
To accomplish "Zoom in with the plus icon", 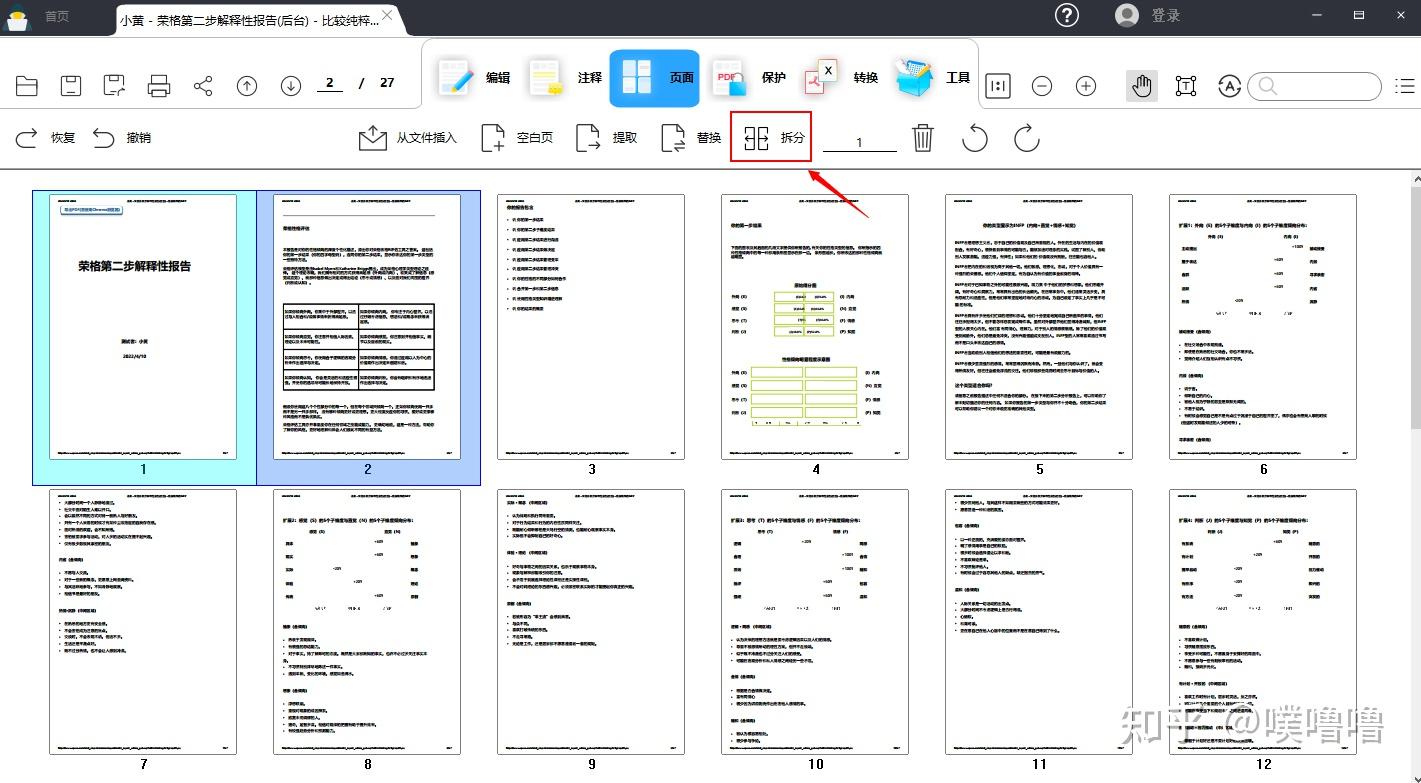I will click(x=1086, y=86).
